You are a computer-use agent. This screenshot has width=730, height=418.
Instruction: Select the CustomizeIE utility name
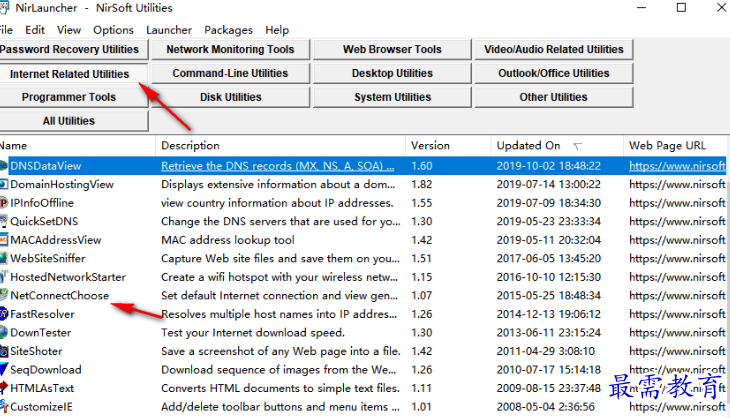pyautogui.click(x=41, y=407)
